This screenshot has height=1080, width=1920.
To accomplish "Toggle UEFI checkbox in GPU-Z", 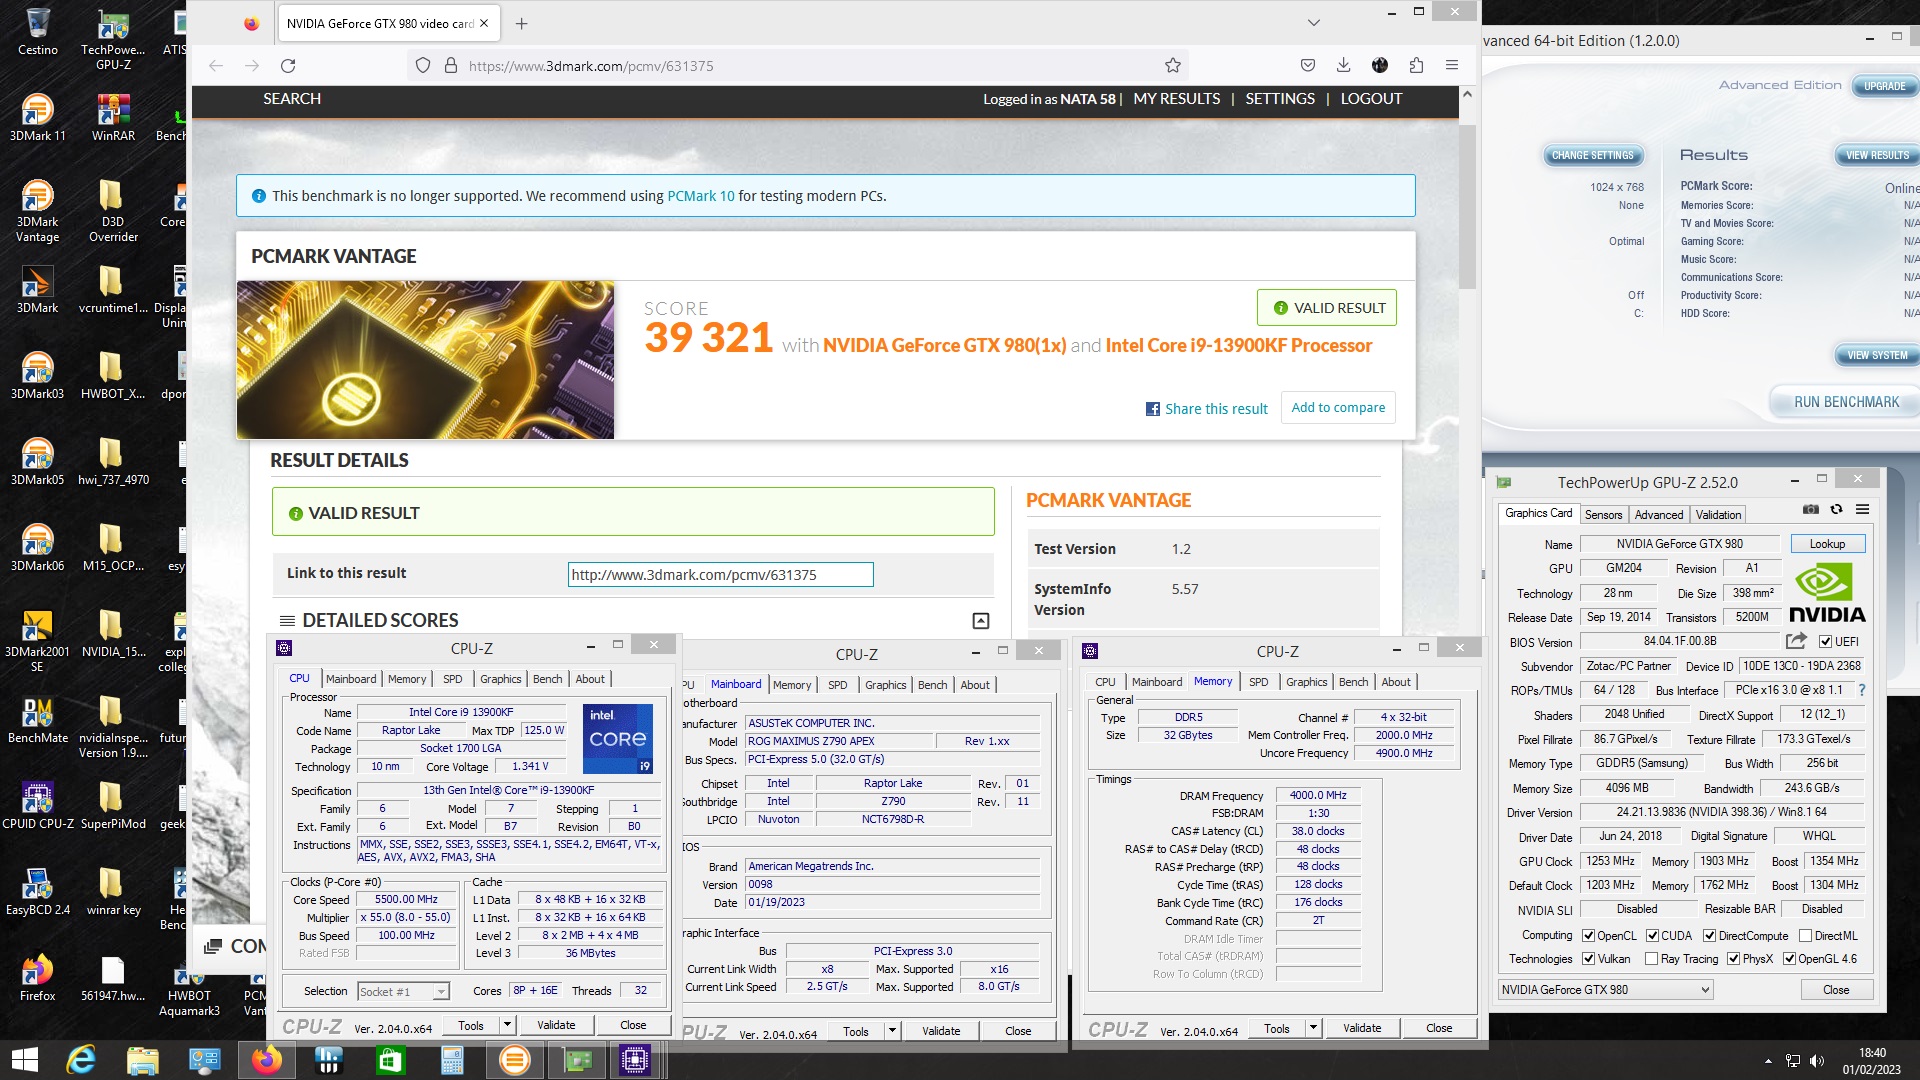I will (x=1825, y=642).
